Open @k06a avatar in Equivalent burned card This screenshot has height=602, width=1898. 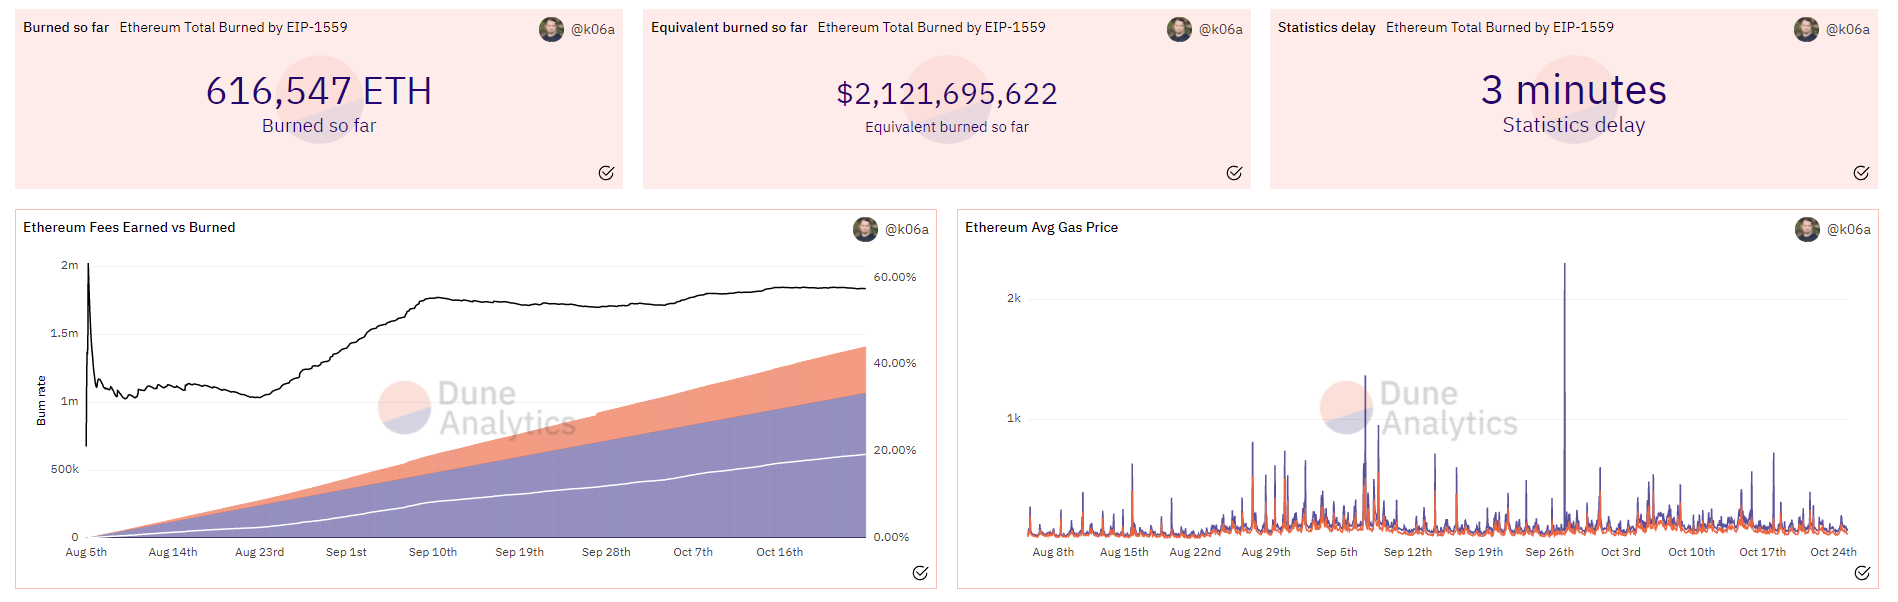(x=1179, y=29)
